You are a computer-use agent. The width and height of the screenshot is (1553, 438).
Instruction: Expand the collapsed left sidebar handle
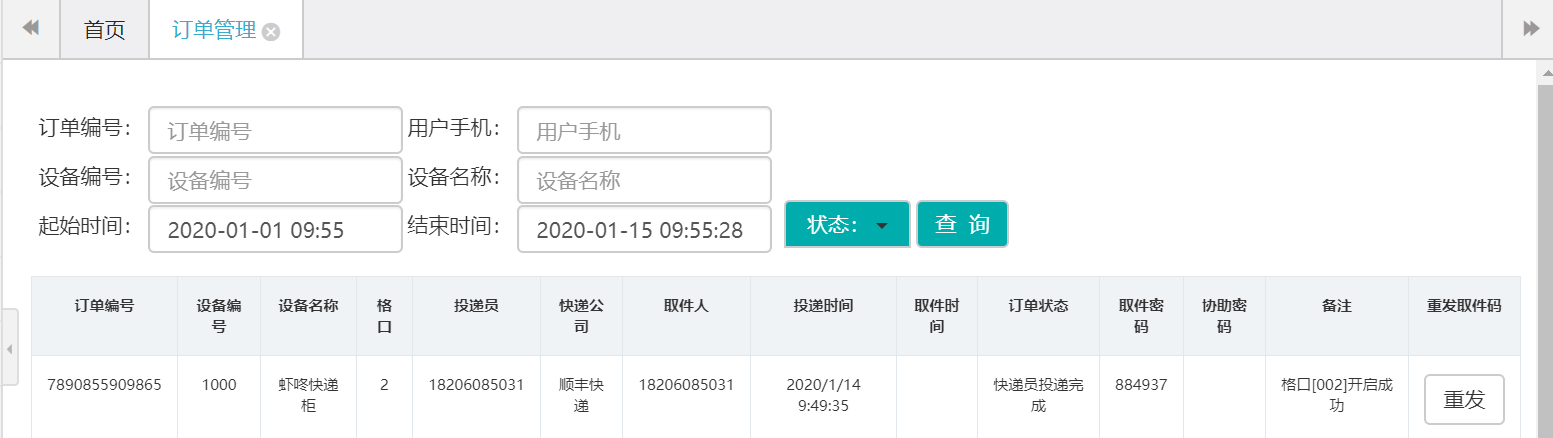tap(9, 348)
